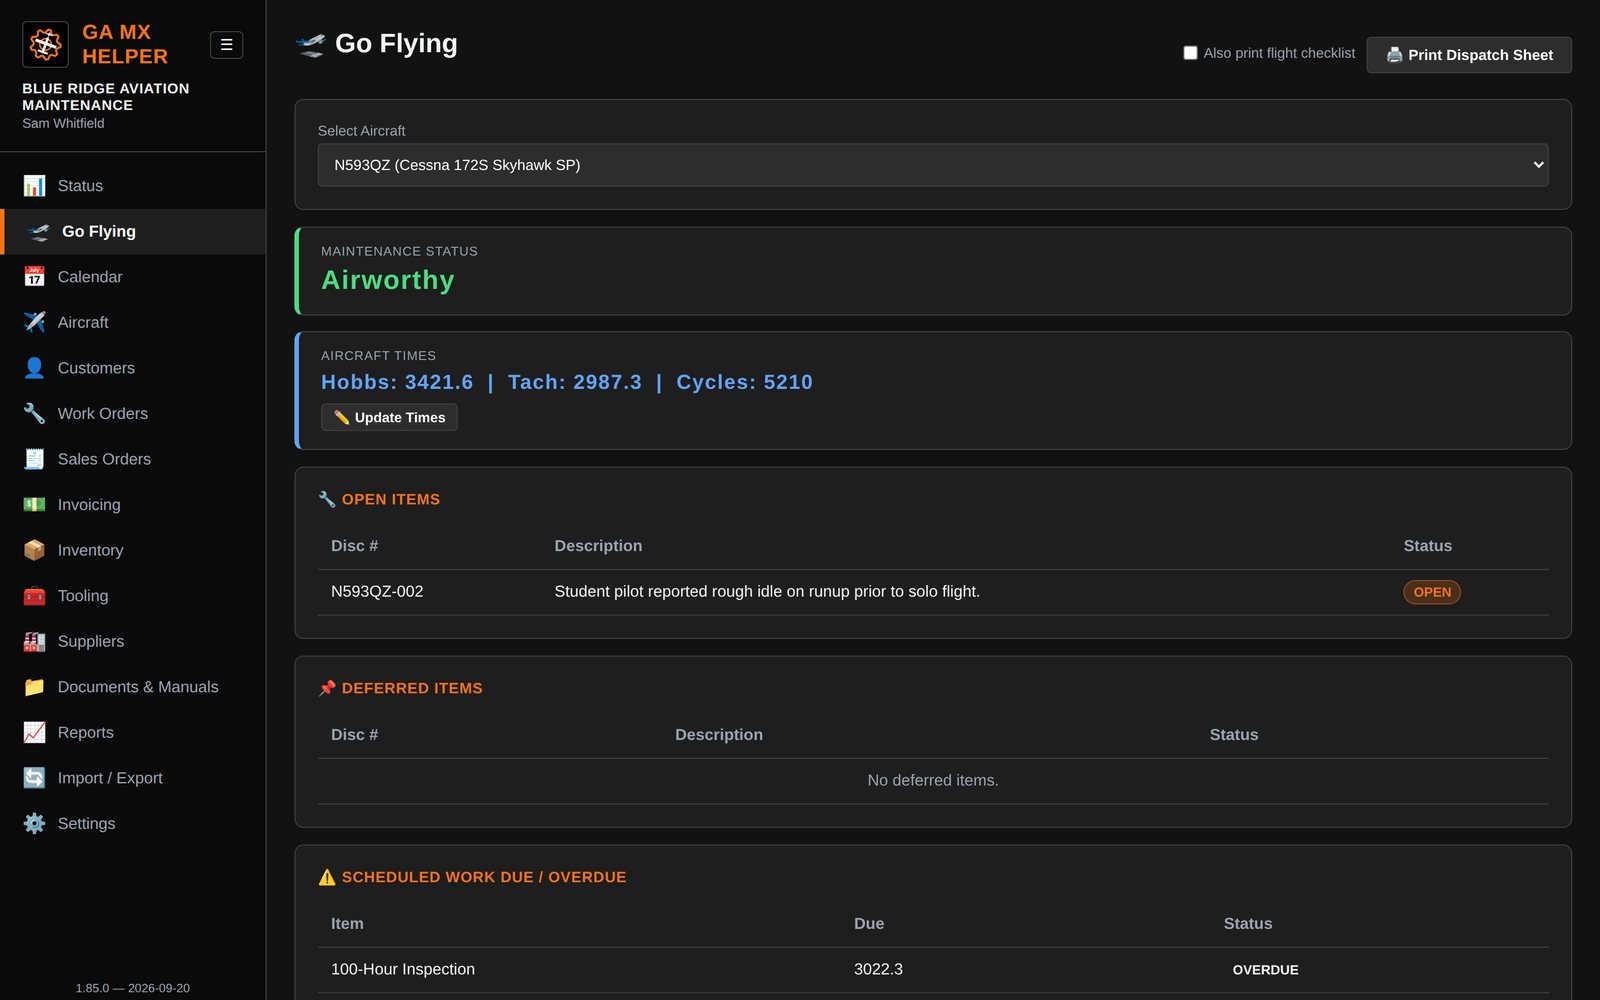Open Work Orders from the sidebar
The image size is (1600, 1000).
(133, 413)
